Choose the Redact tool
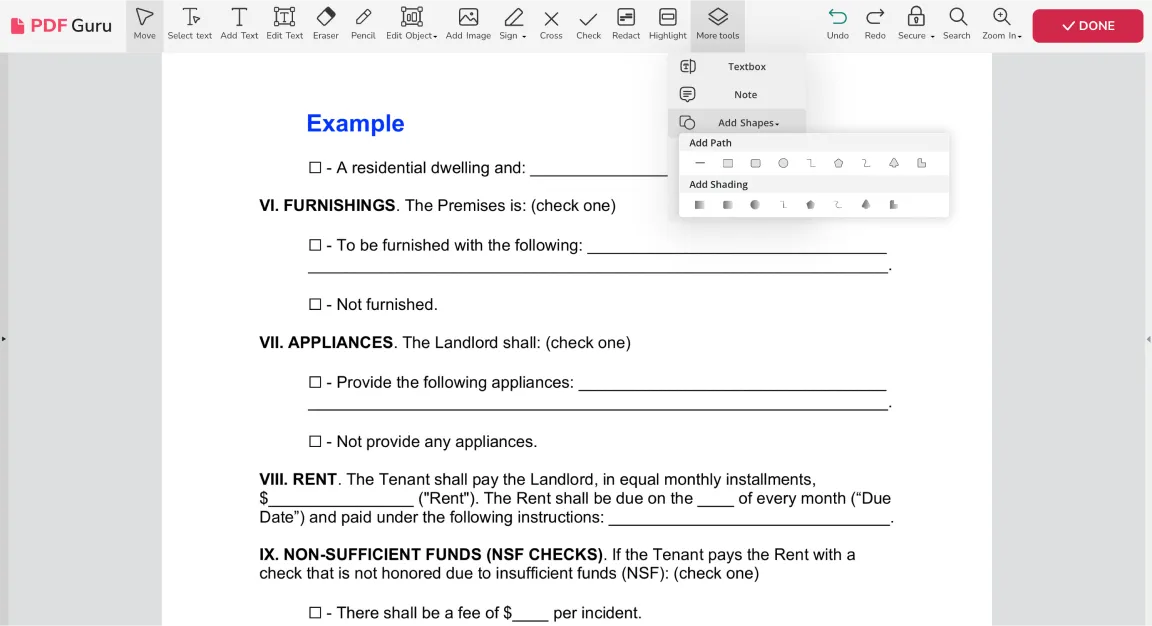 626,24
